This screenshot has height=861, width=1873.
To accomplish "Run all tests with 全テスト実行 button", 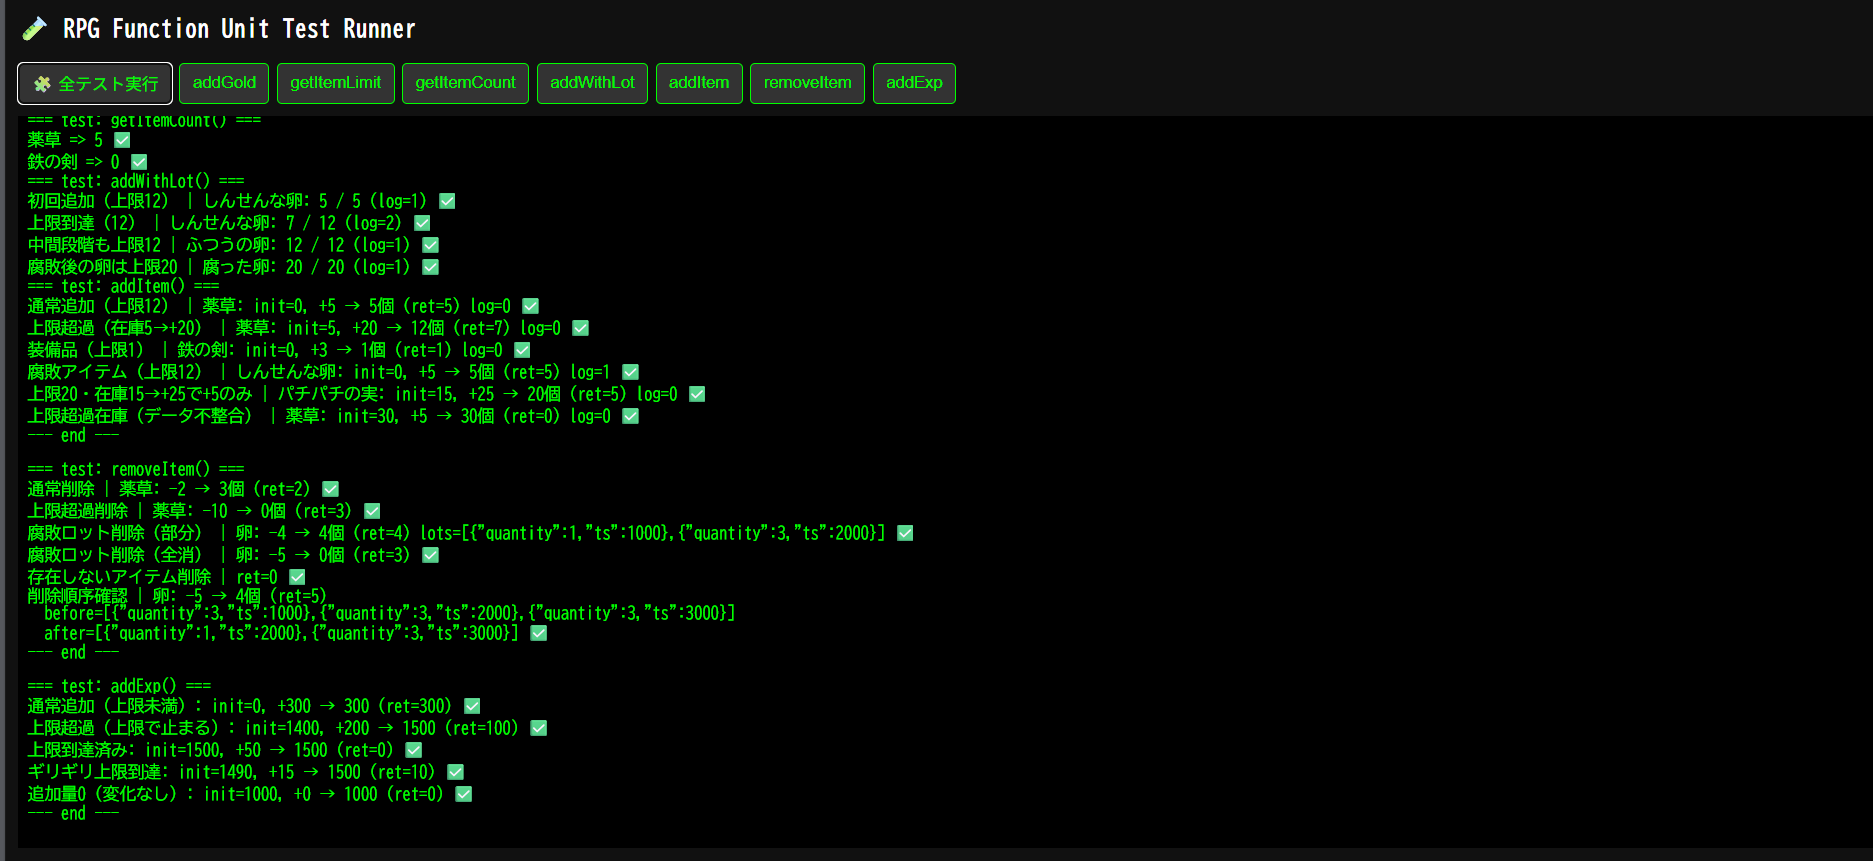I will tap(95, 83).
